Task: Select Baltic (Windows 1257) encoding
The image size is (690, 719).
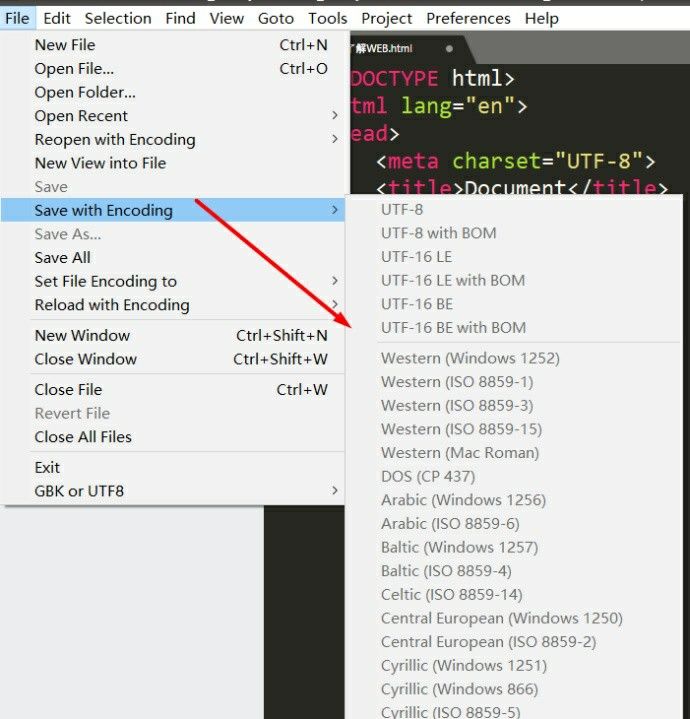Action: [513, 548]
